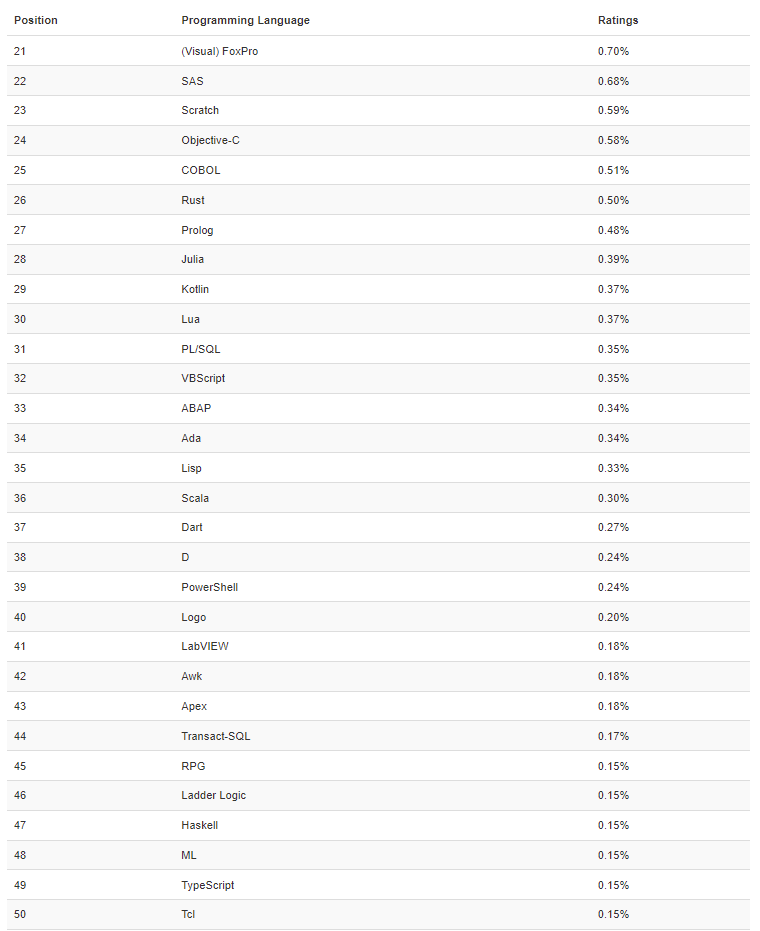
Task: Select the LabVIEW entry
Action: 205,646
